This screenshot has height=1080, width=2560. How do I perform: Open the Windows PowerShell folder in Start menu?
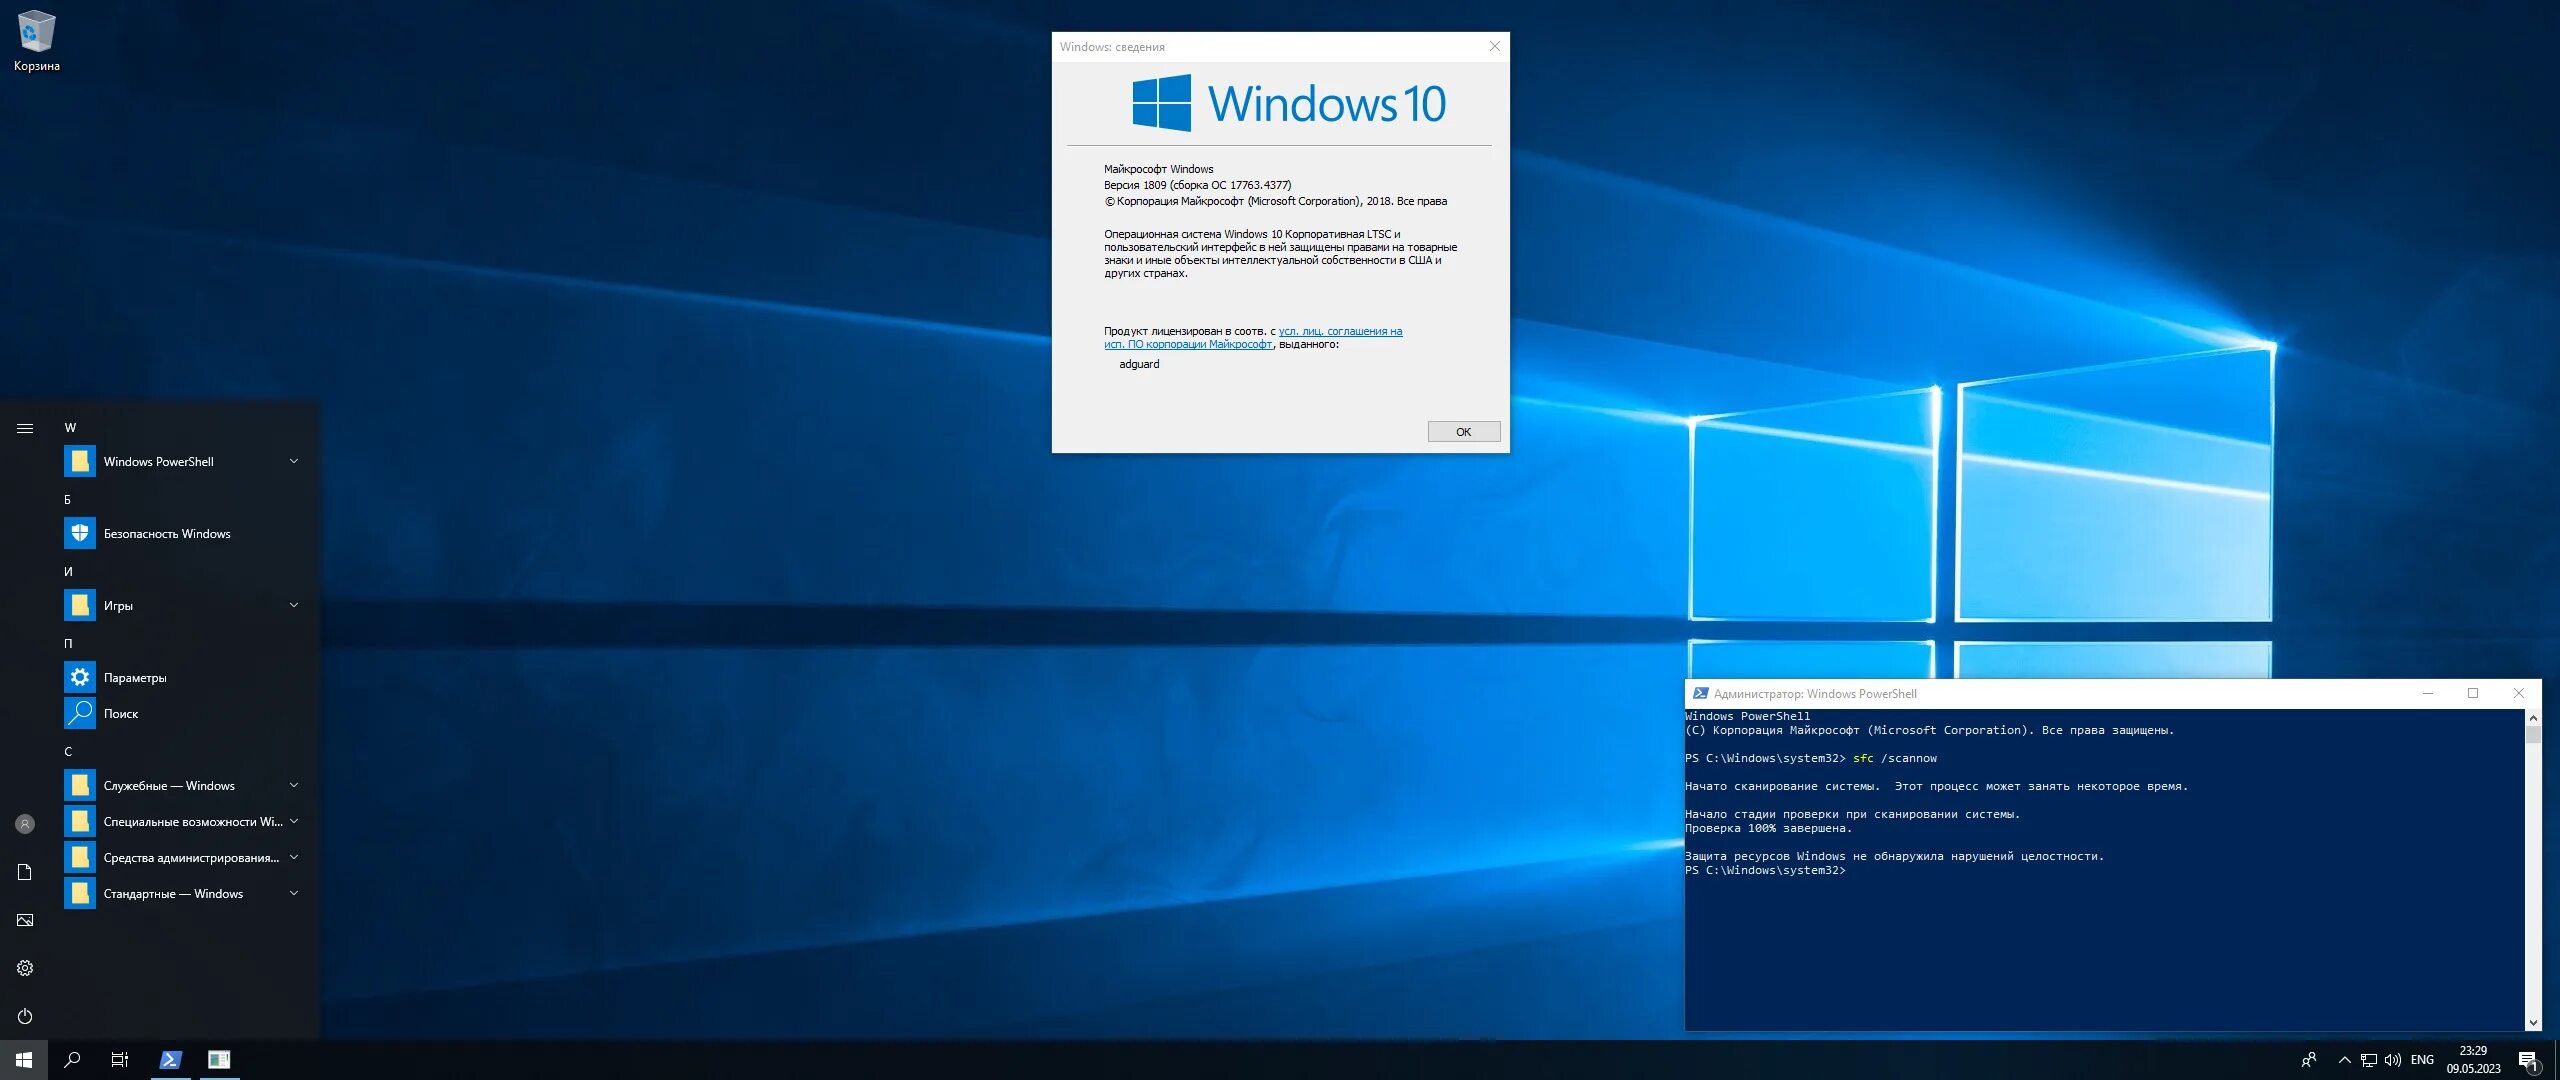(184, 461)
